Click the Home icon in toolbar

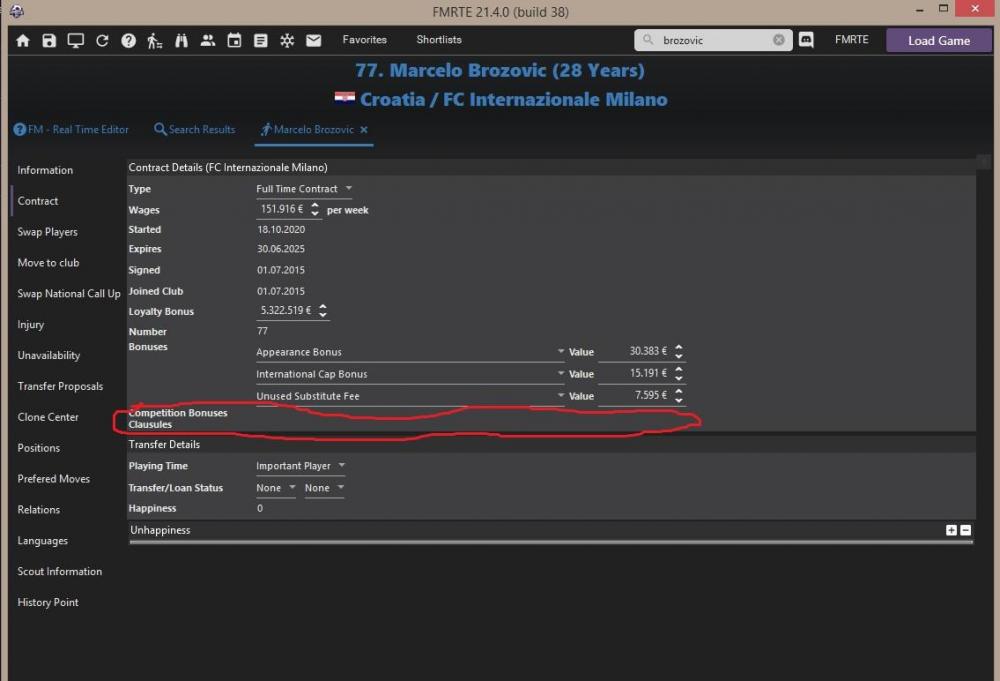coord(24,41)
